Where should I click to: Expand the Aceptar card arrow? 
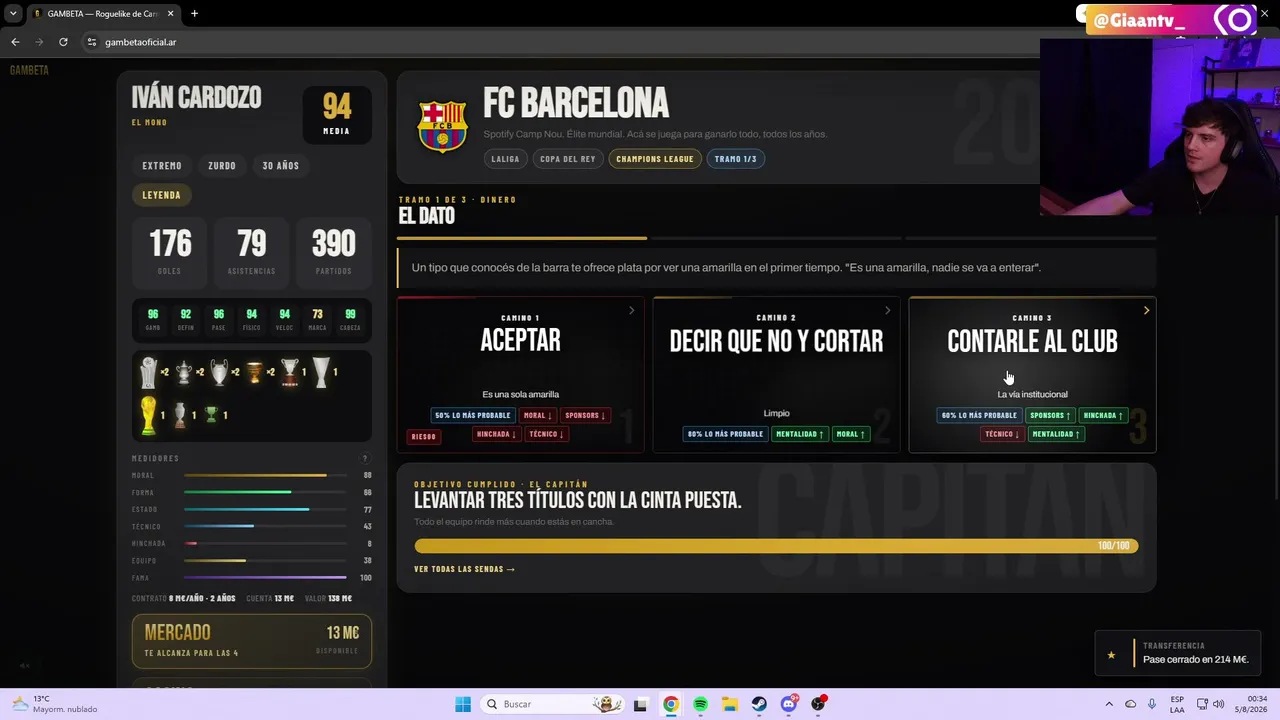tap(631, 311)
